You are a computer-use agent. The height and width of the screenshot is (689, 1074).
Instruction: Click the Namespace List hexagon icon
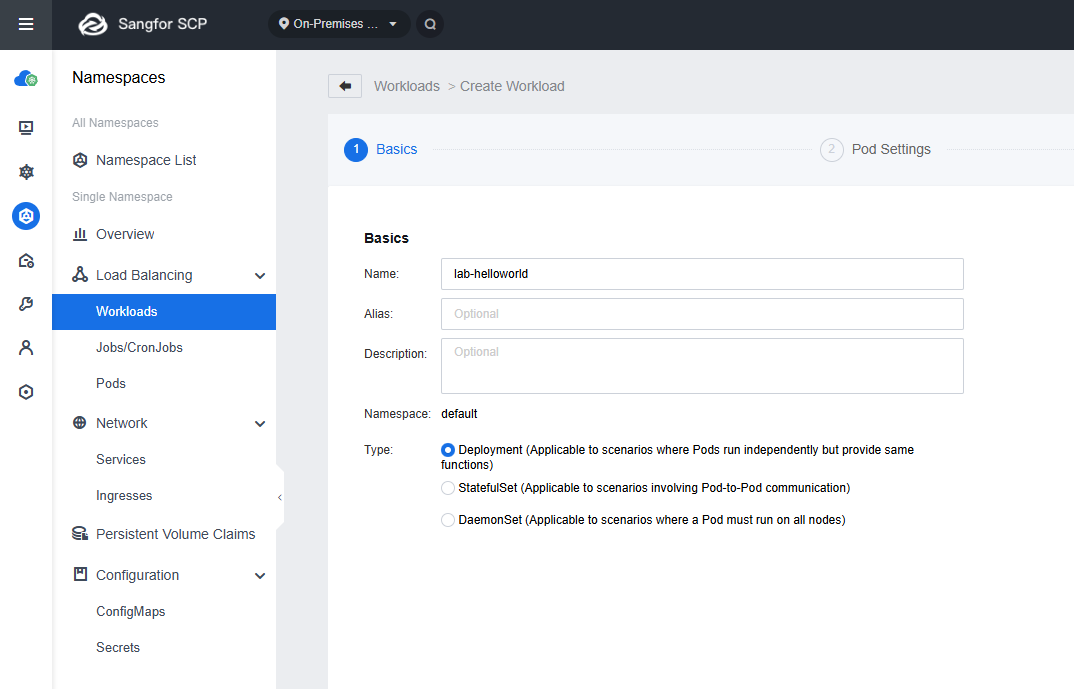80,160
